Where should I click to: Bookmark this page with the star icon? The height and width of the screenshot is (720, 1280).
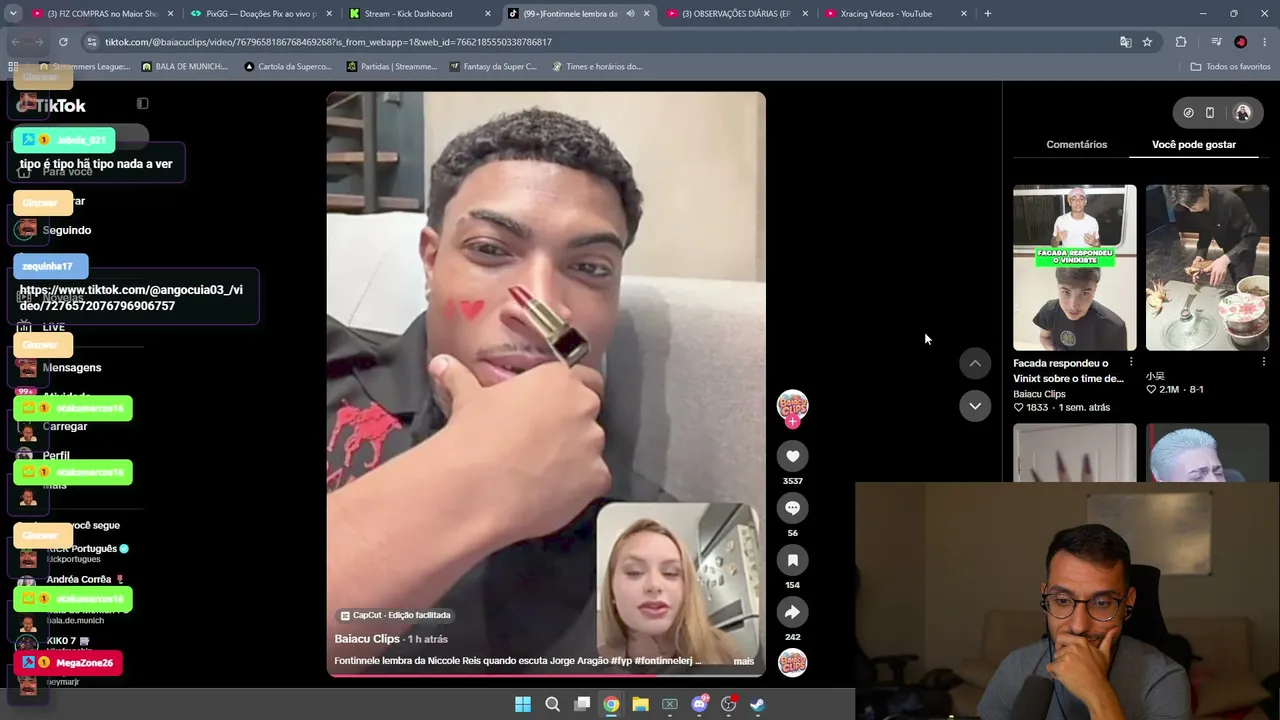[1147, 42]
